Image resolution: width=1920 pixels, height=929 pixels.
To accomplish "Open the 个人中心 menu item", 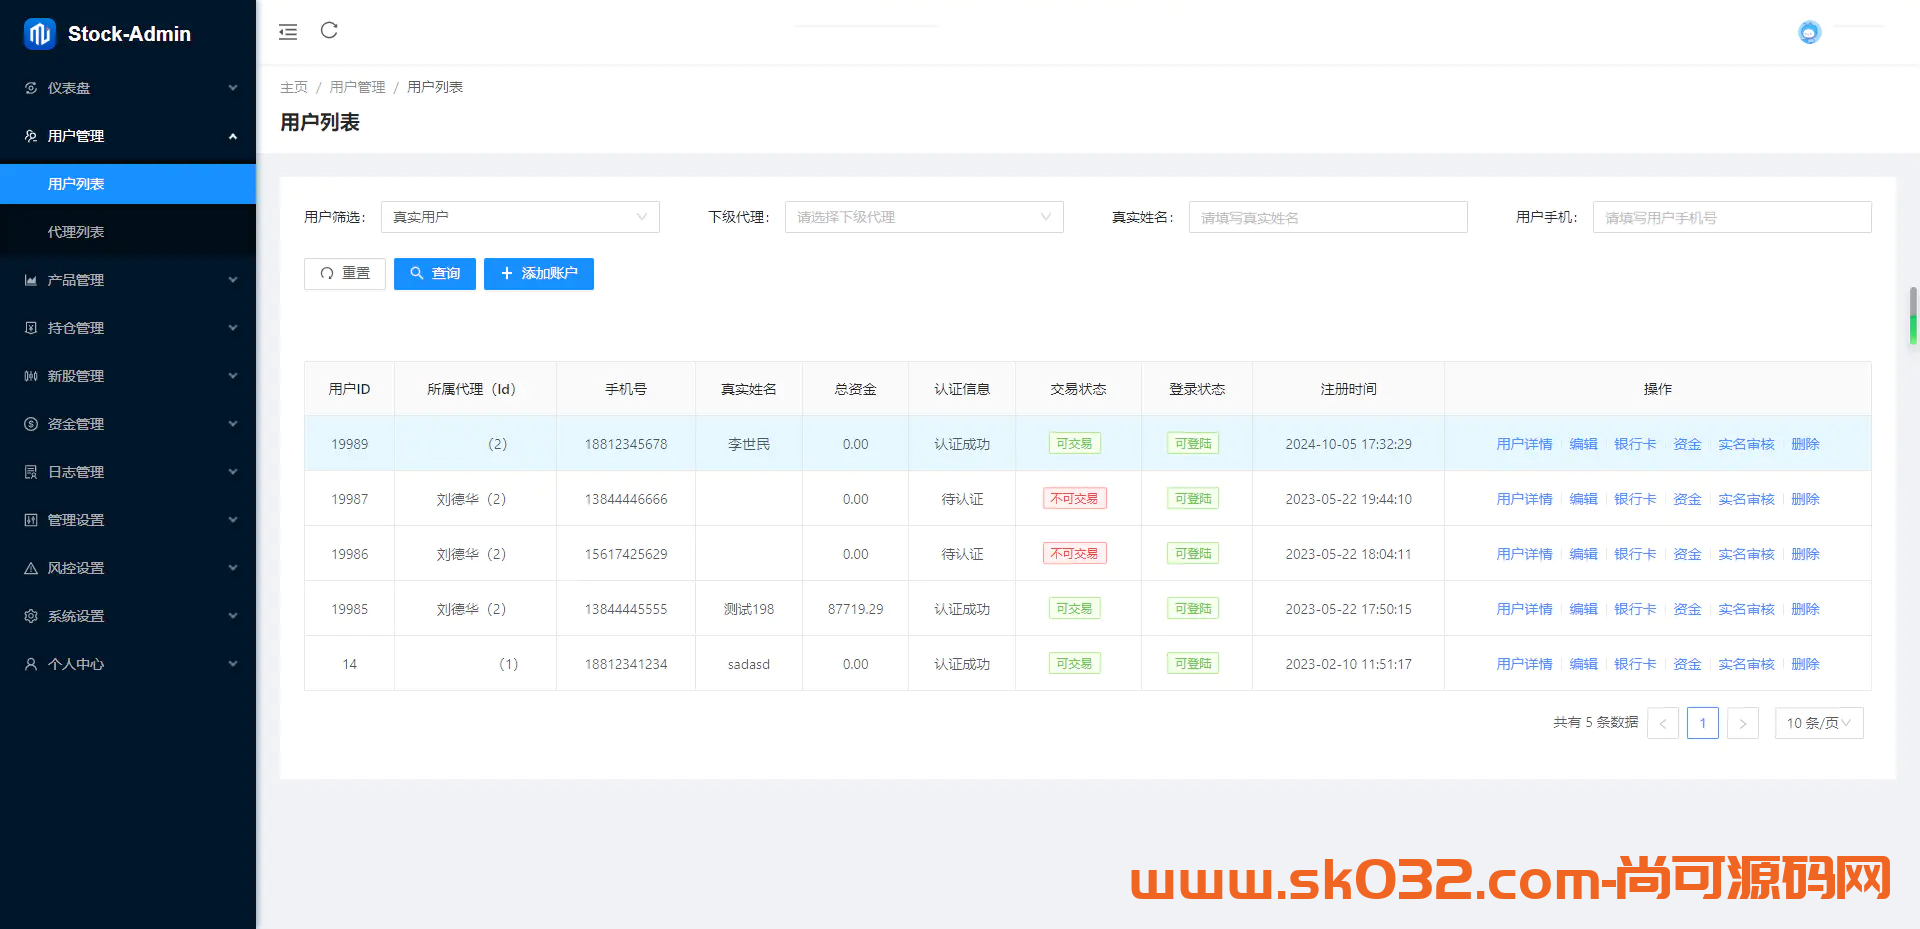I will point(128,664).
